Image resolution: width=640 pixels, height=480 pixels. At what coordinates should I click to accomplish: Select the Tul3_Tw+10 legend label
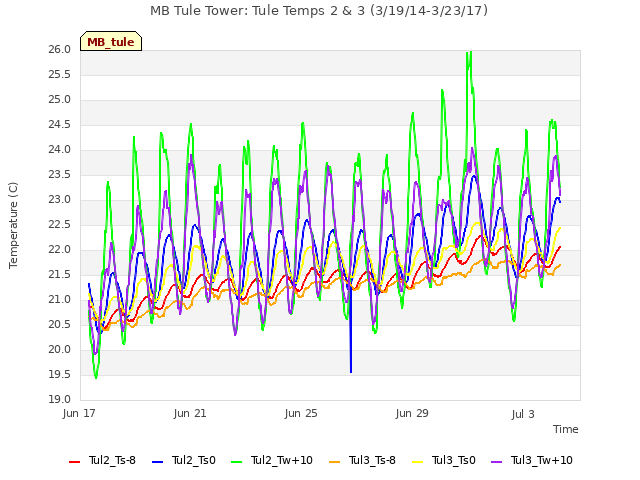[542, 460]
